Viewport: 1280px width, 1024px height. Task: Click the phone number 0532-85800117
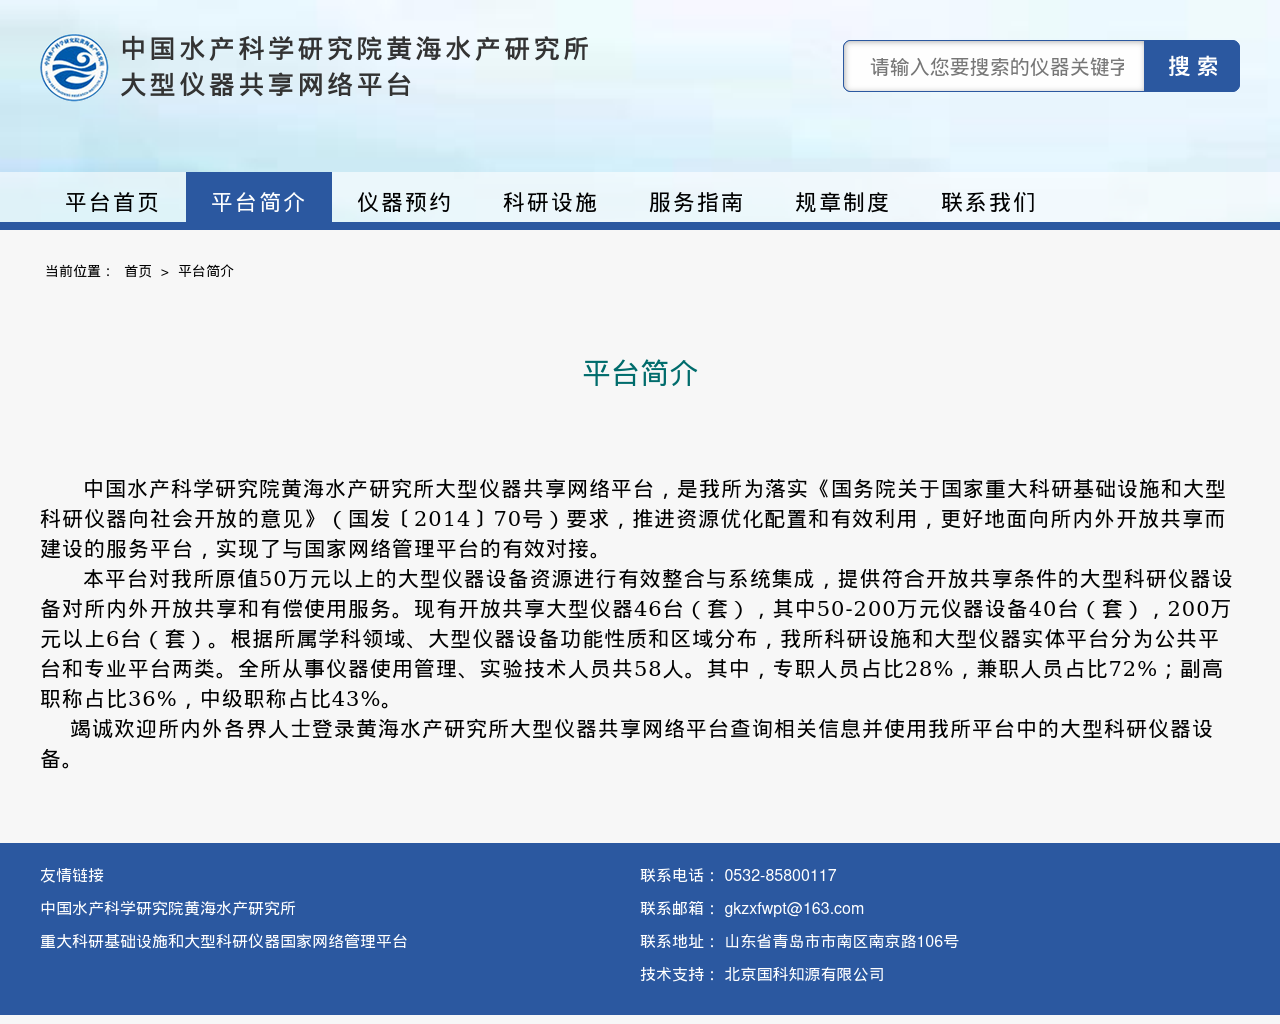pyautogui.click(x=780, y=875)
